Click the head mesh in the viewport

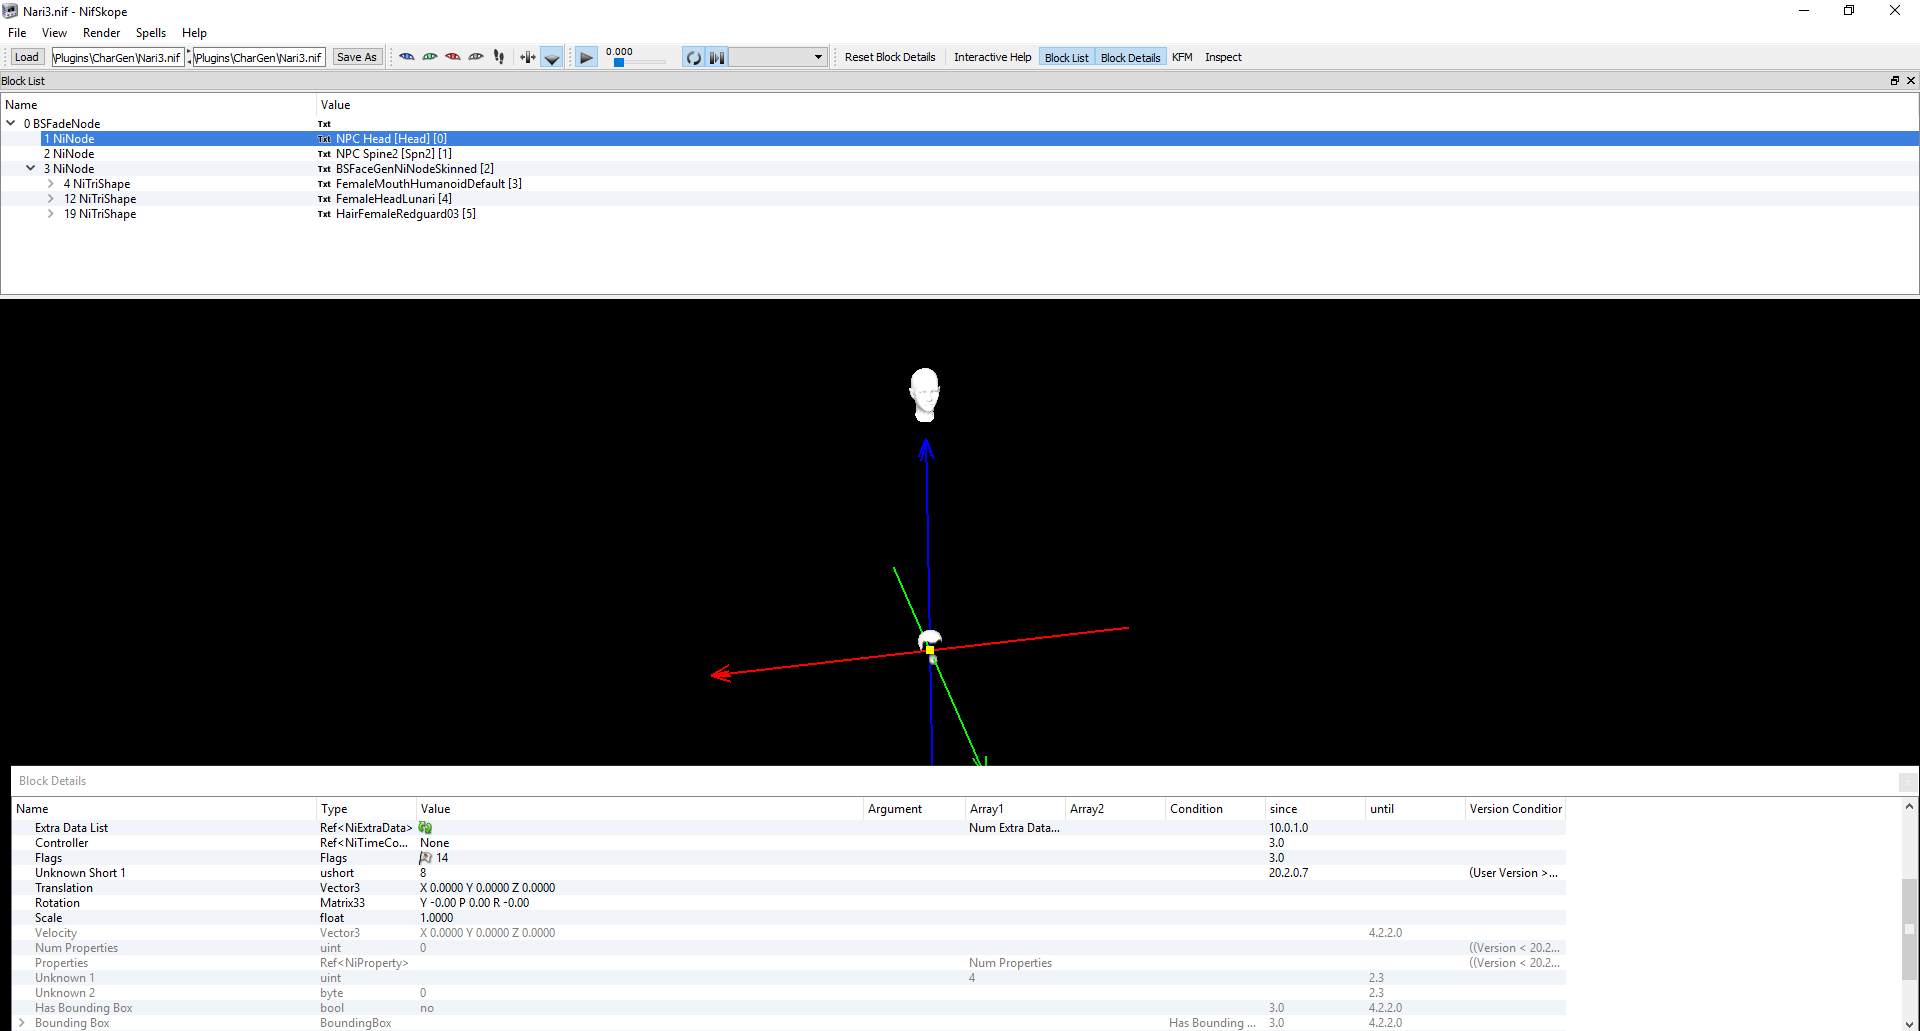(925, 394)
